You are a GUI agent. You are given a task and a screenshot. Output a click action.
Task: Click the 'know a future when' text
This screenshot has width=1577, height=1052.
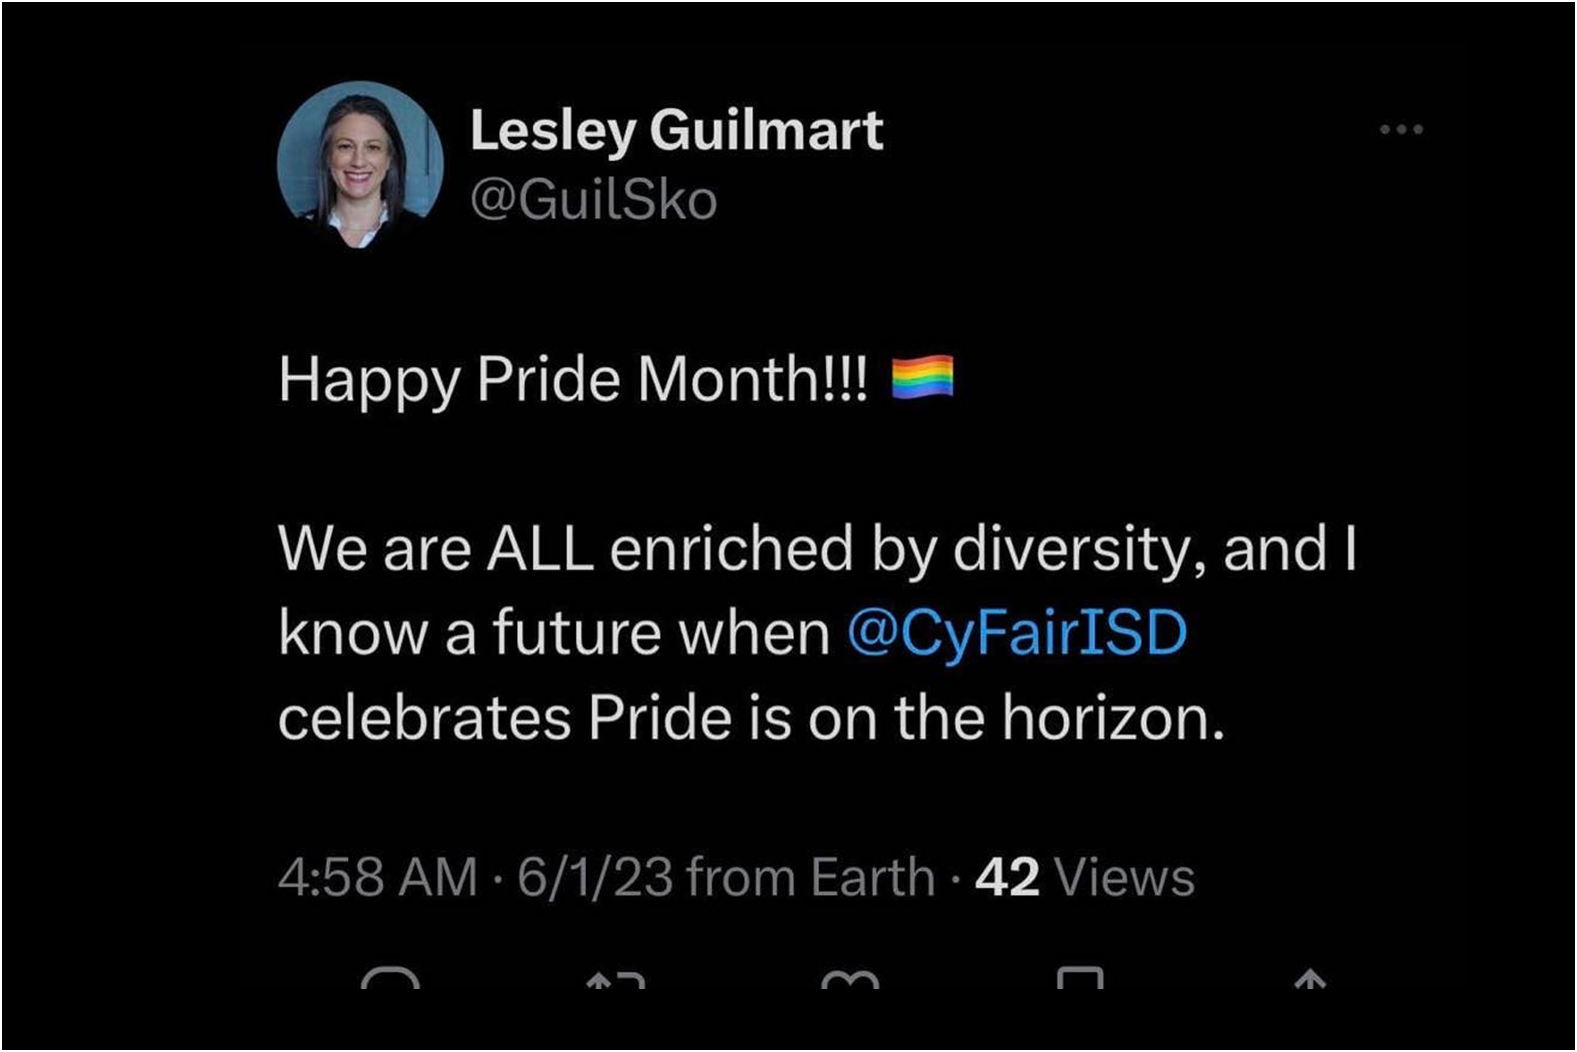(555, 633)
